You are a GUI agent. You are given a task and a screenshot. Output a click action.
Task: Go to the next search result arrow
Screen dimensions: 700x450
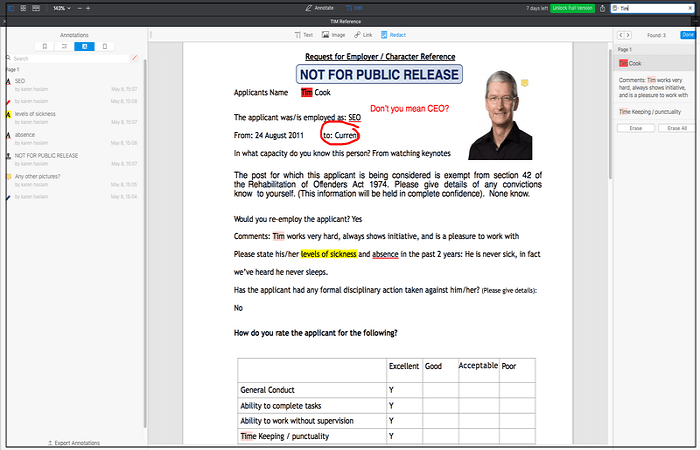point(628,35)
